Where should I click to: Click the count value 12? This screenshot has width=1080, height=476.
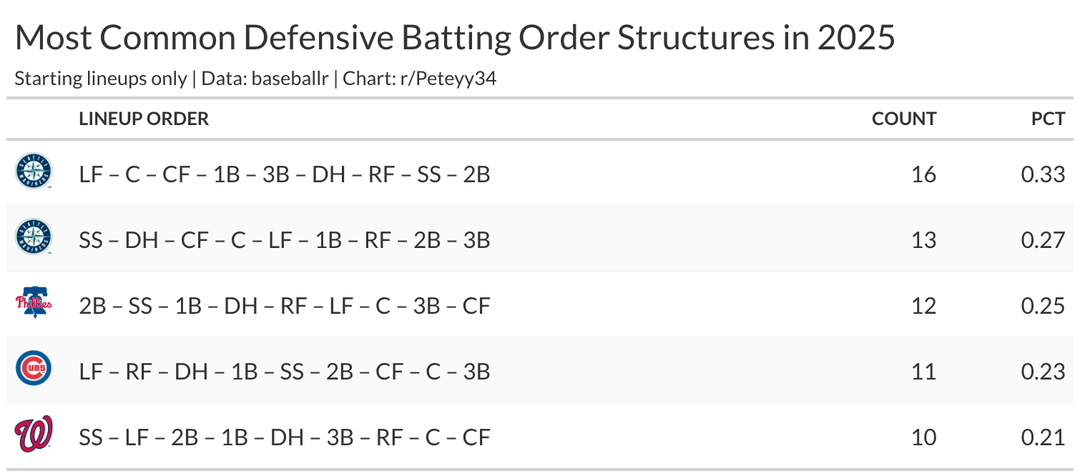(x=924, y=306)
